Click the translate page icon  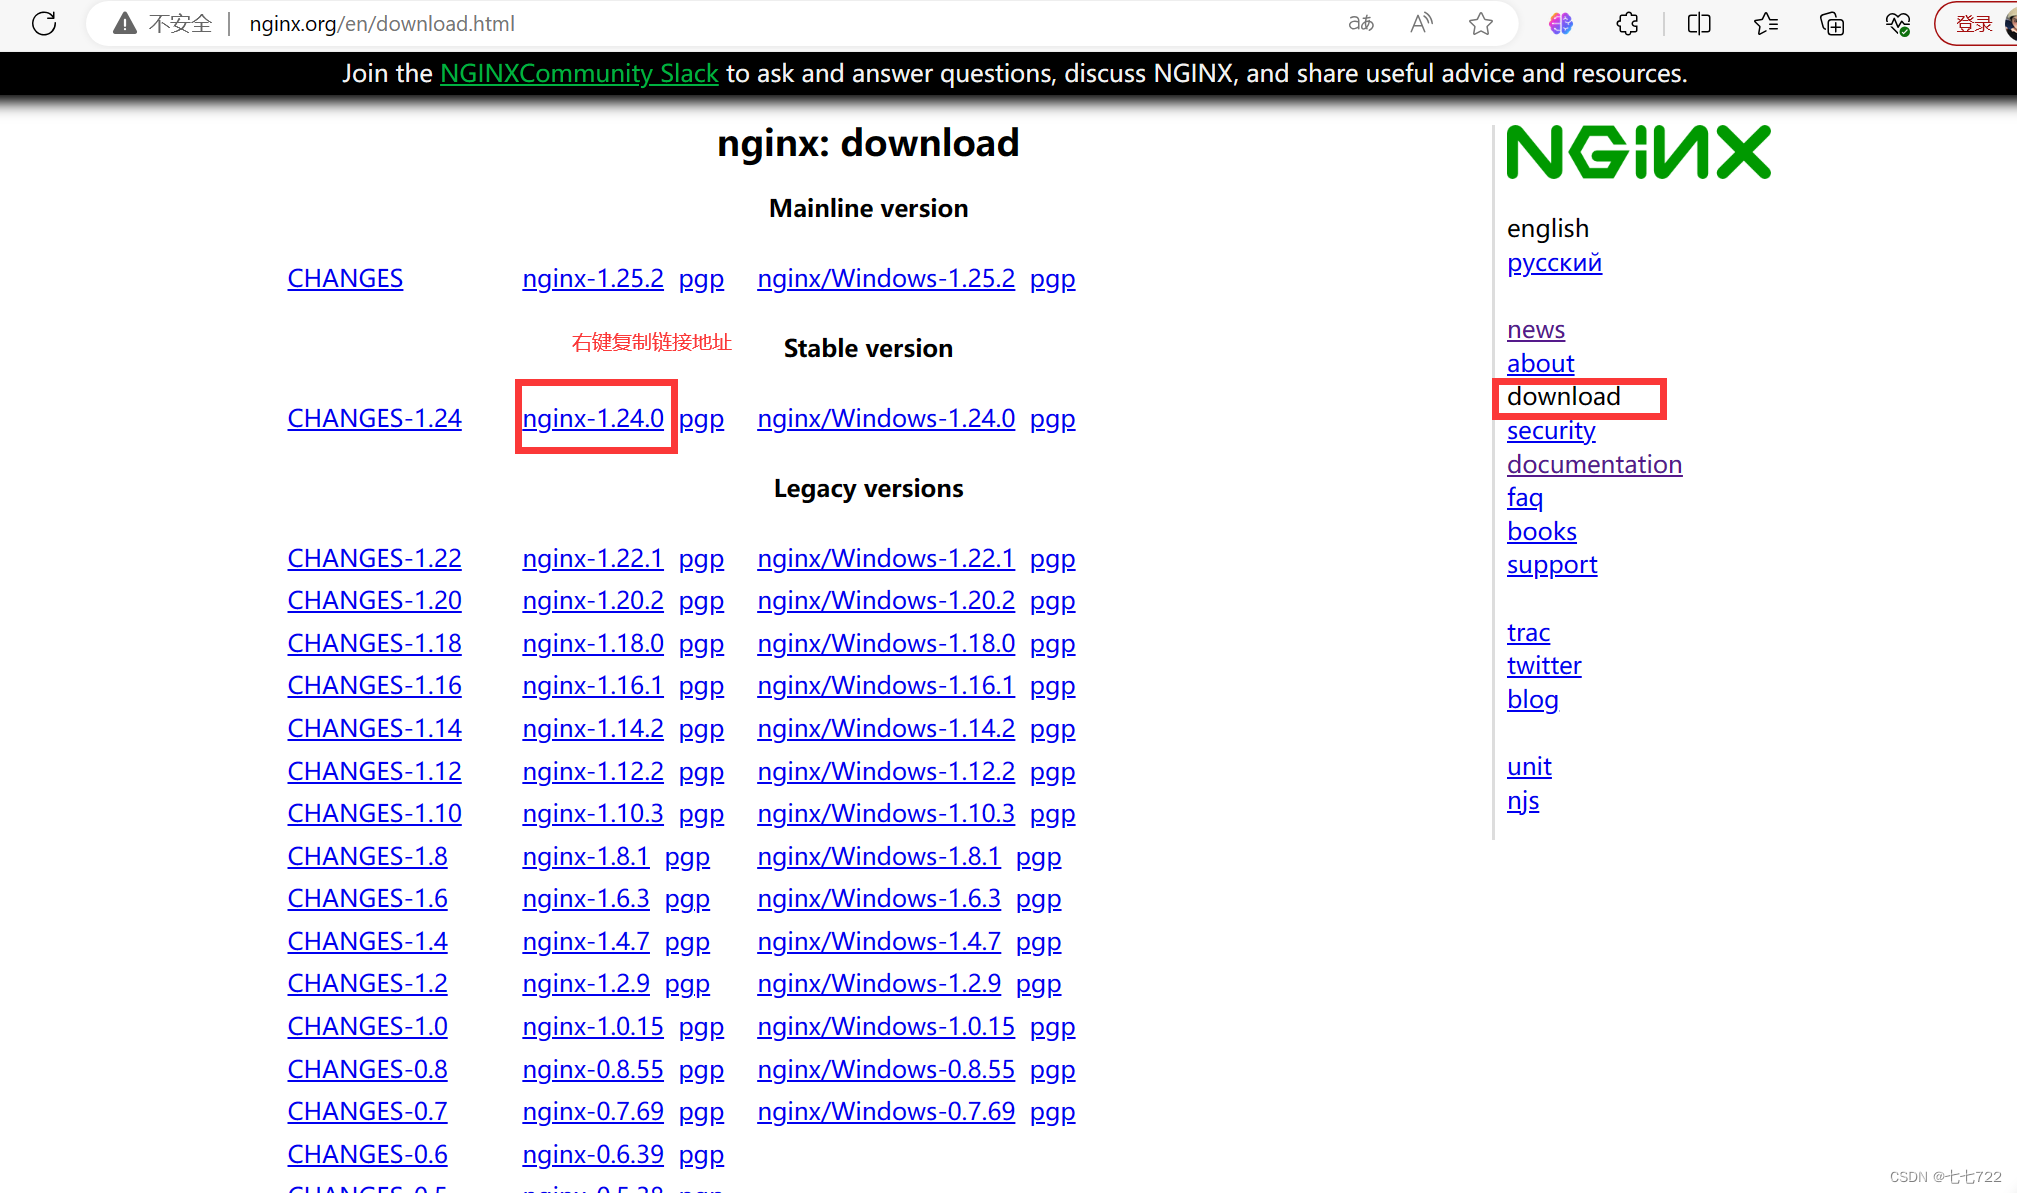(x=1361, y=23)
